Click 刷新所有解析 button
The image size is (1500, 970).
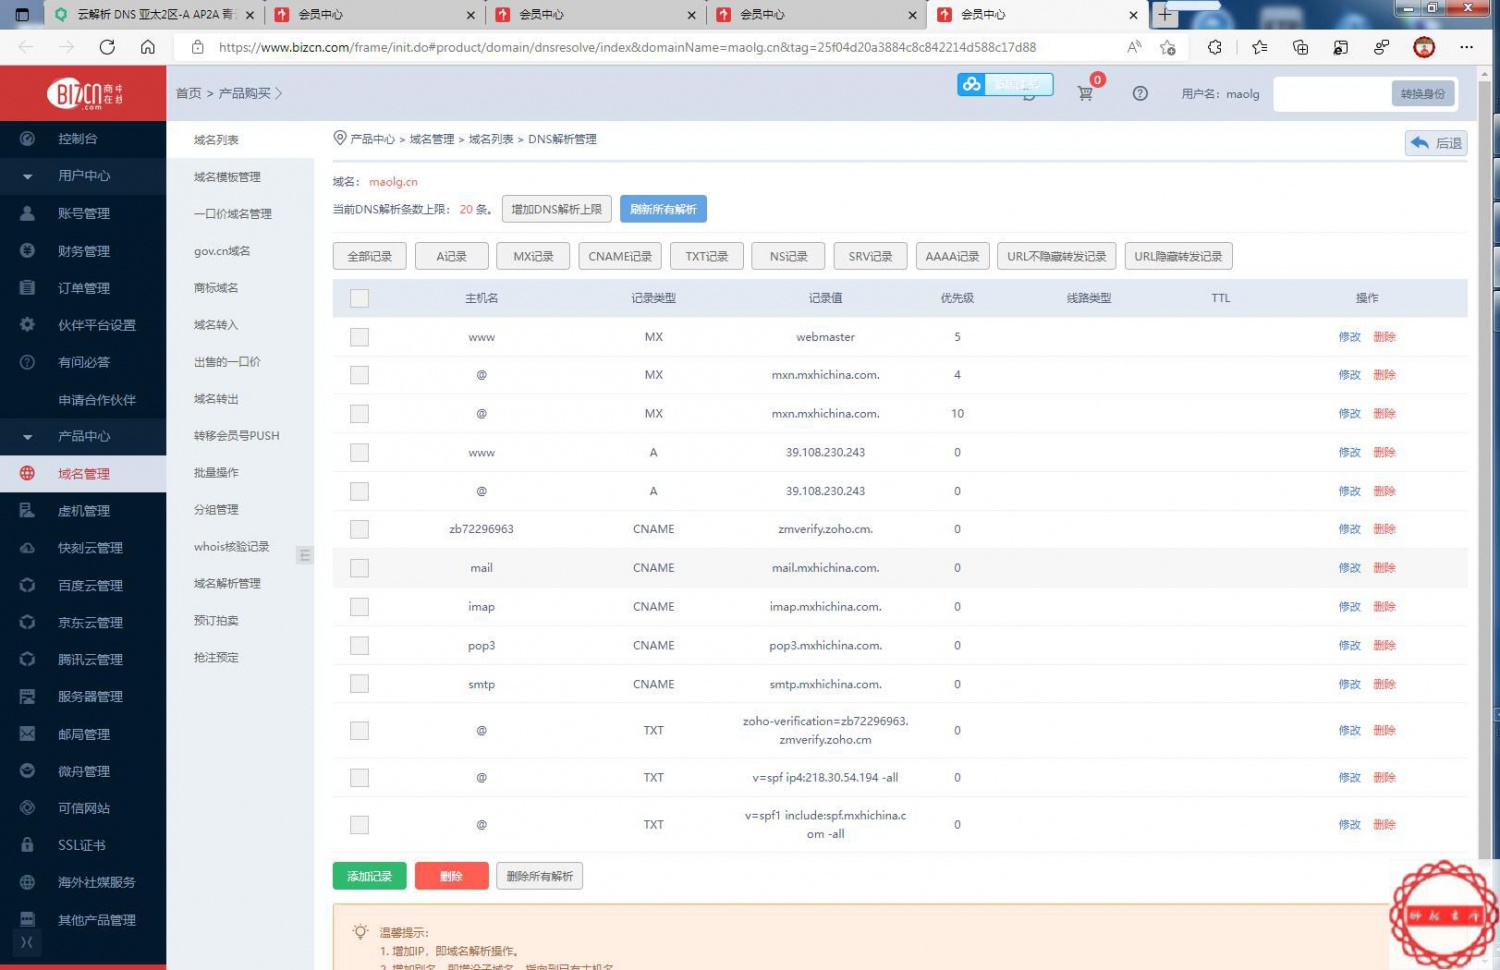663,209
